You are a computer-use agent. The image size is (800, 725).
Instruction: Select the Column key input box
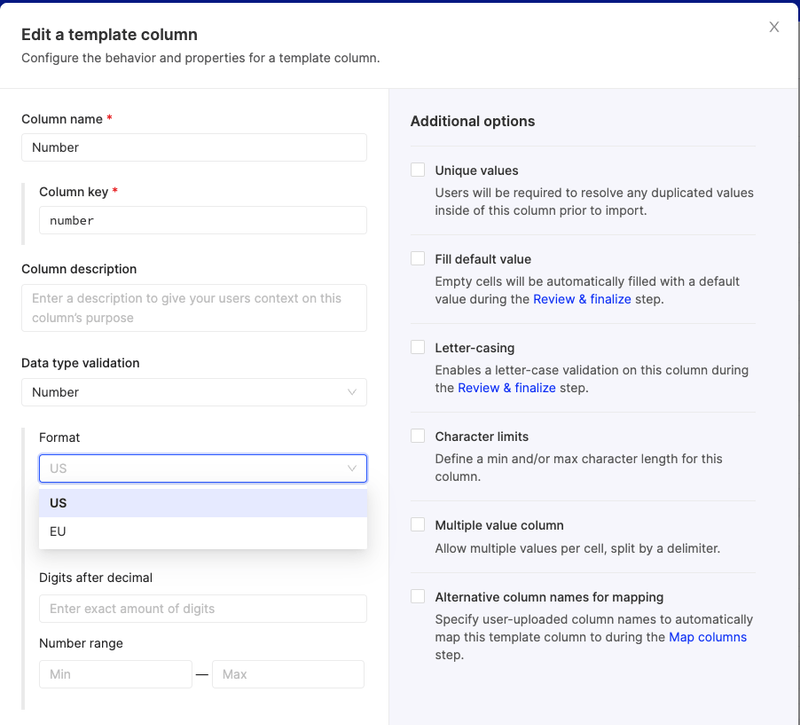tap(203, 220)
